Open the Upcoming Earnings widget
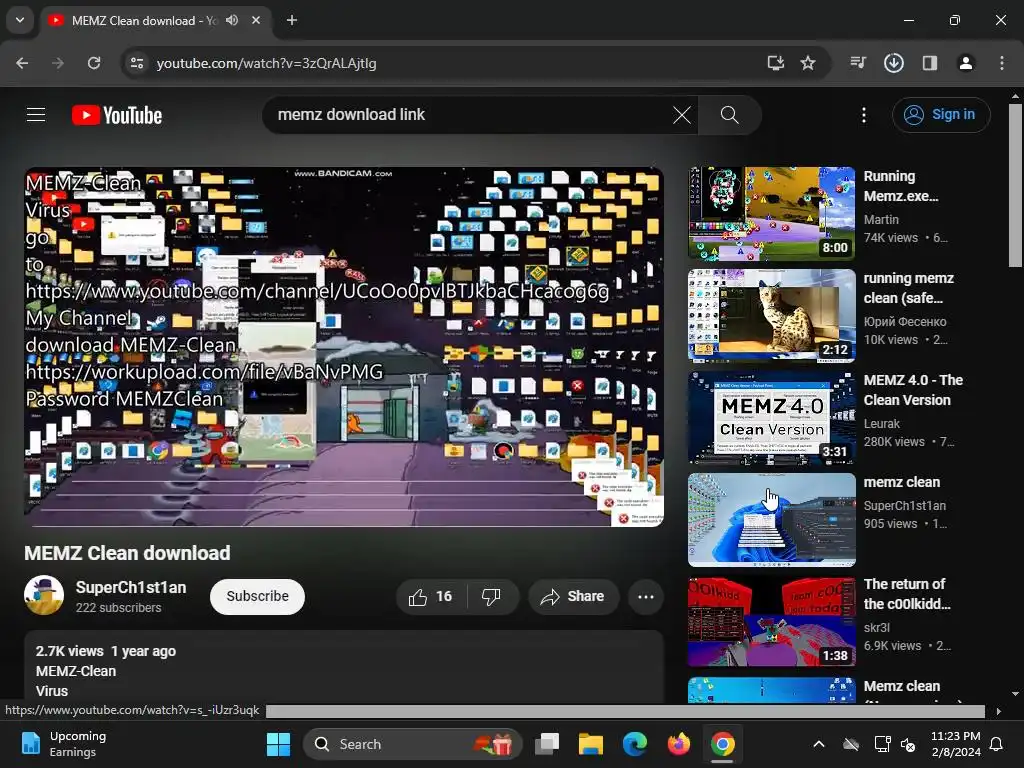This screenshot has width=1024, height=768. [63, 744]
